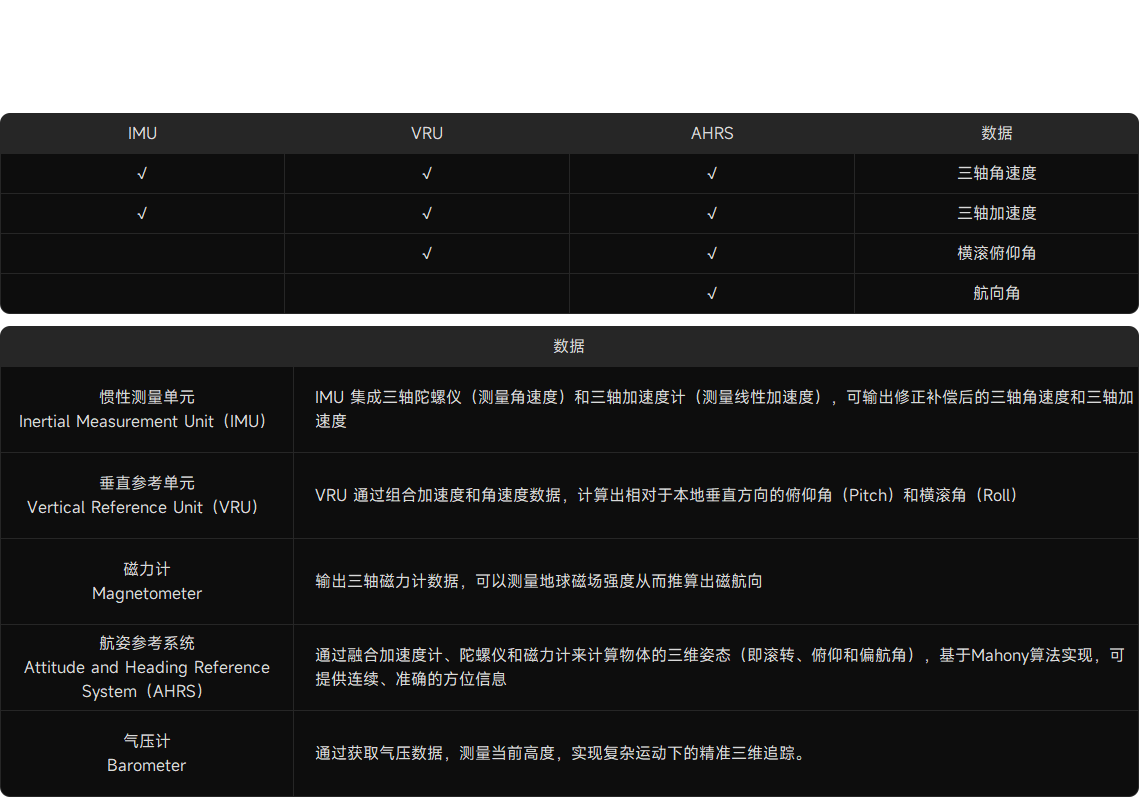The image size is (1139, 797).
Task: Click the IMU checkmark for 三轴角速度
Action: coord(142,173)
